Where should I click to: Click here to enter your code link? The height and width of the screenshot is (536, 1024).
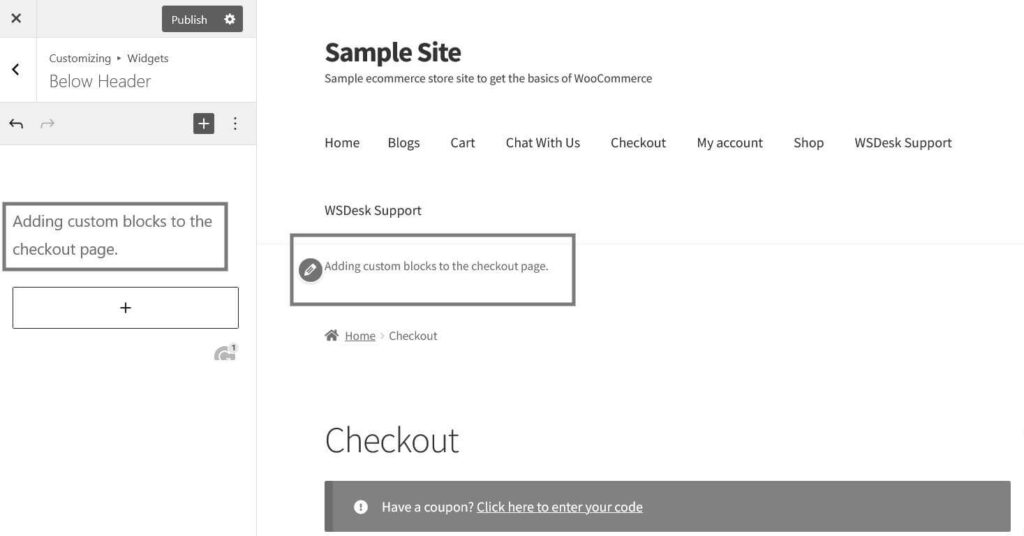click(560, 507)
